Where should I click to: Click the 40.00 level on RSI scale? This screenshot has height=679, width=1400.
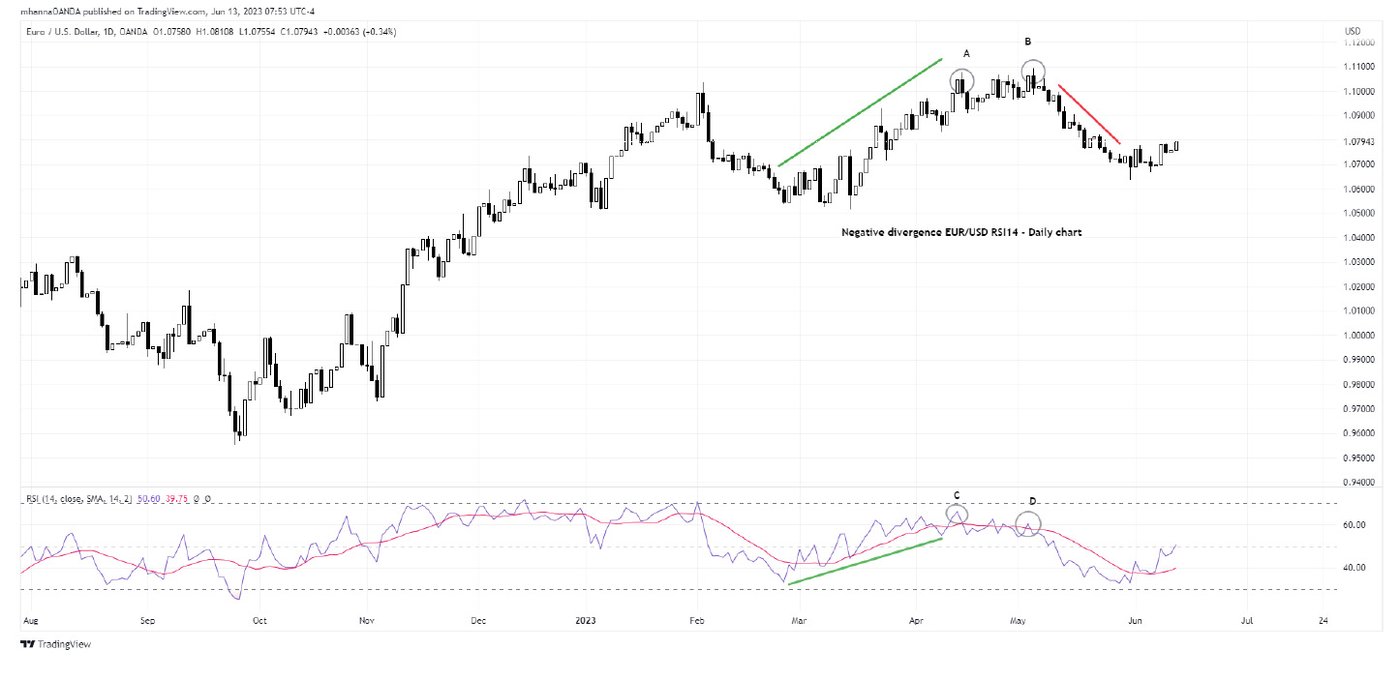pyautogui.click(x=1353, y=568)
